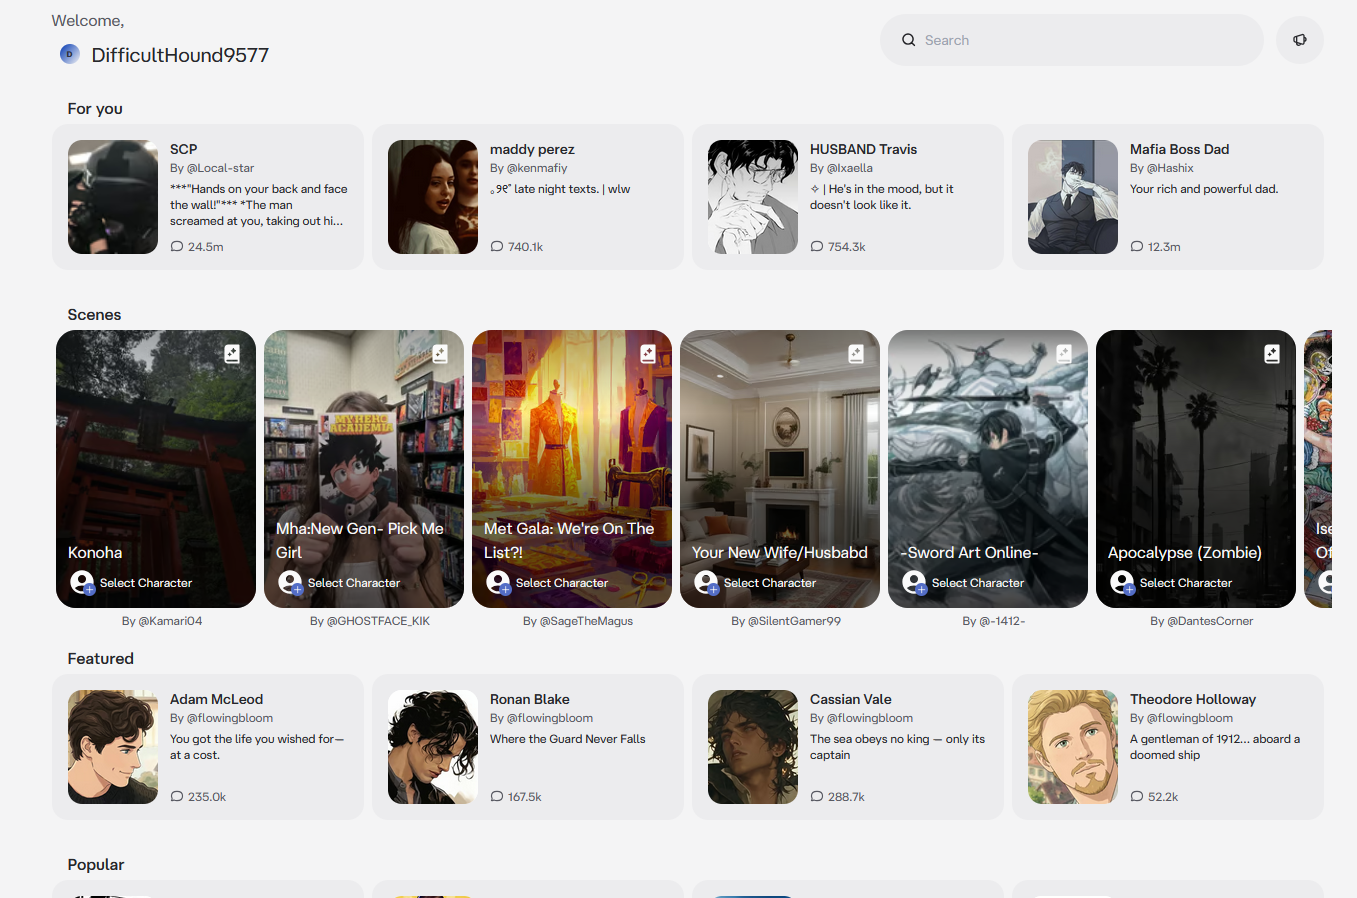Click the Cassian Vale character name
Screen dimensions: 1357x898
coord(851,699)
